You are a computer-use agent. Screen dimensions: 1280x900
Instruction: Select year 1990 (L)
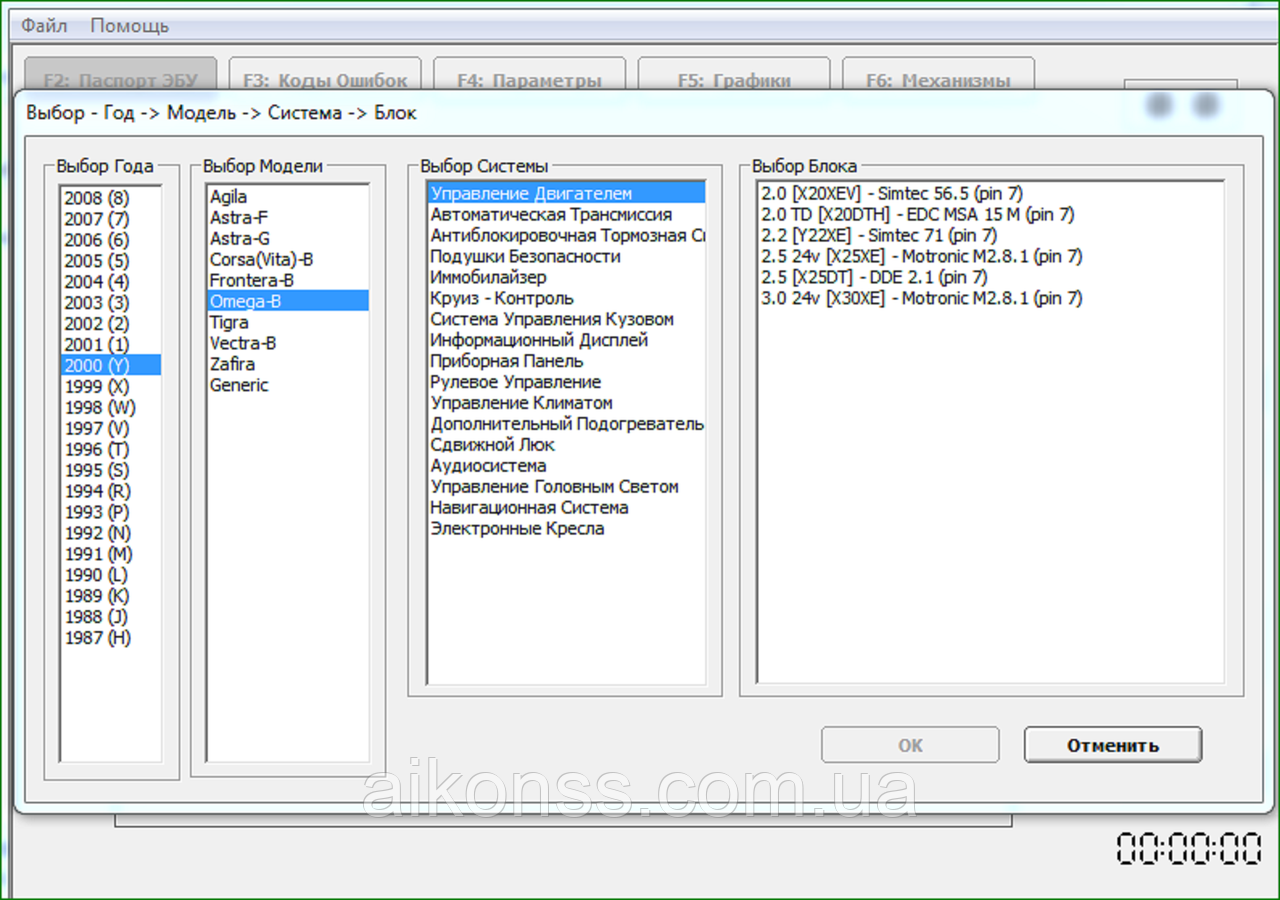(x=110, y=575)
